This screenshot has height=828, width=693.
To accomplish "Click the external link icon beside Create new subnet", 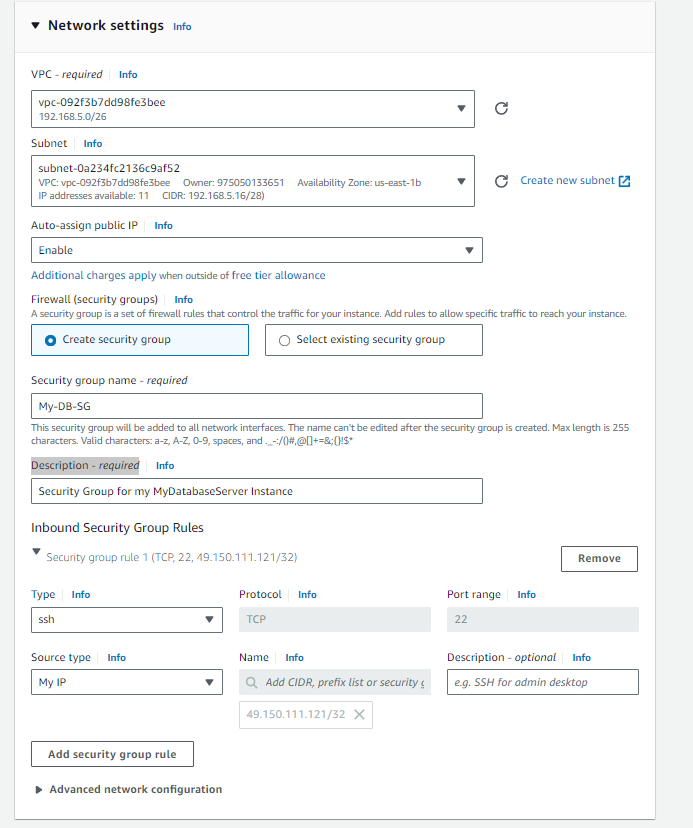I will click(x=625, y=181).
